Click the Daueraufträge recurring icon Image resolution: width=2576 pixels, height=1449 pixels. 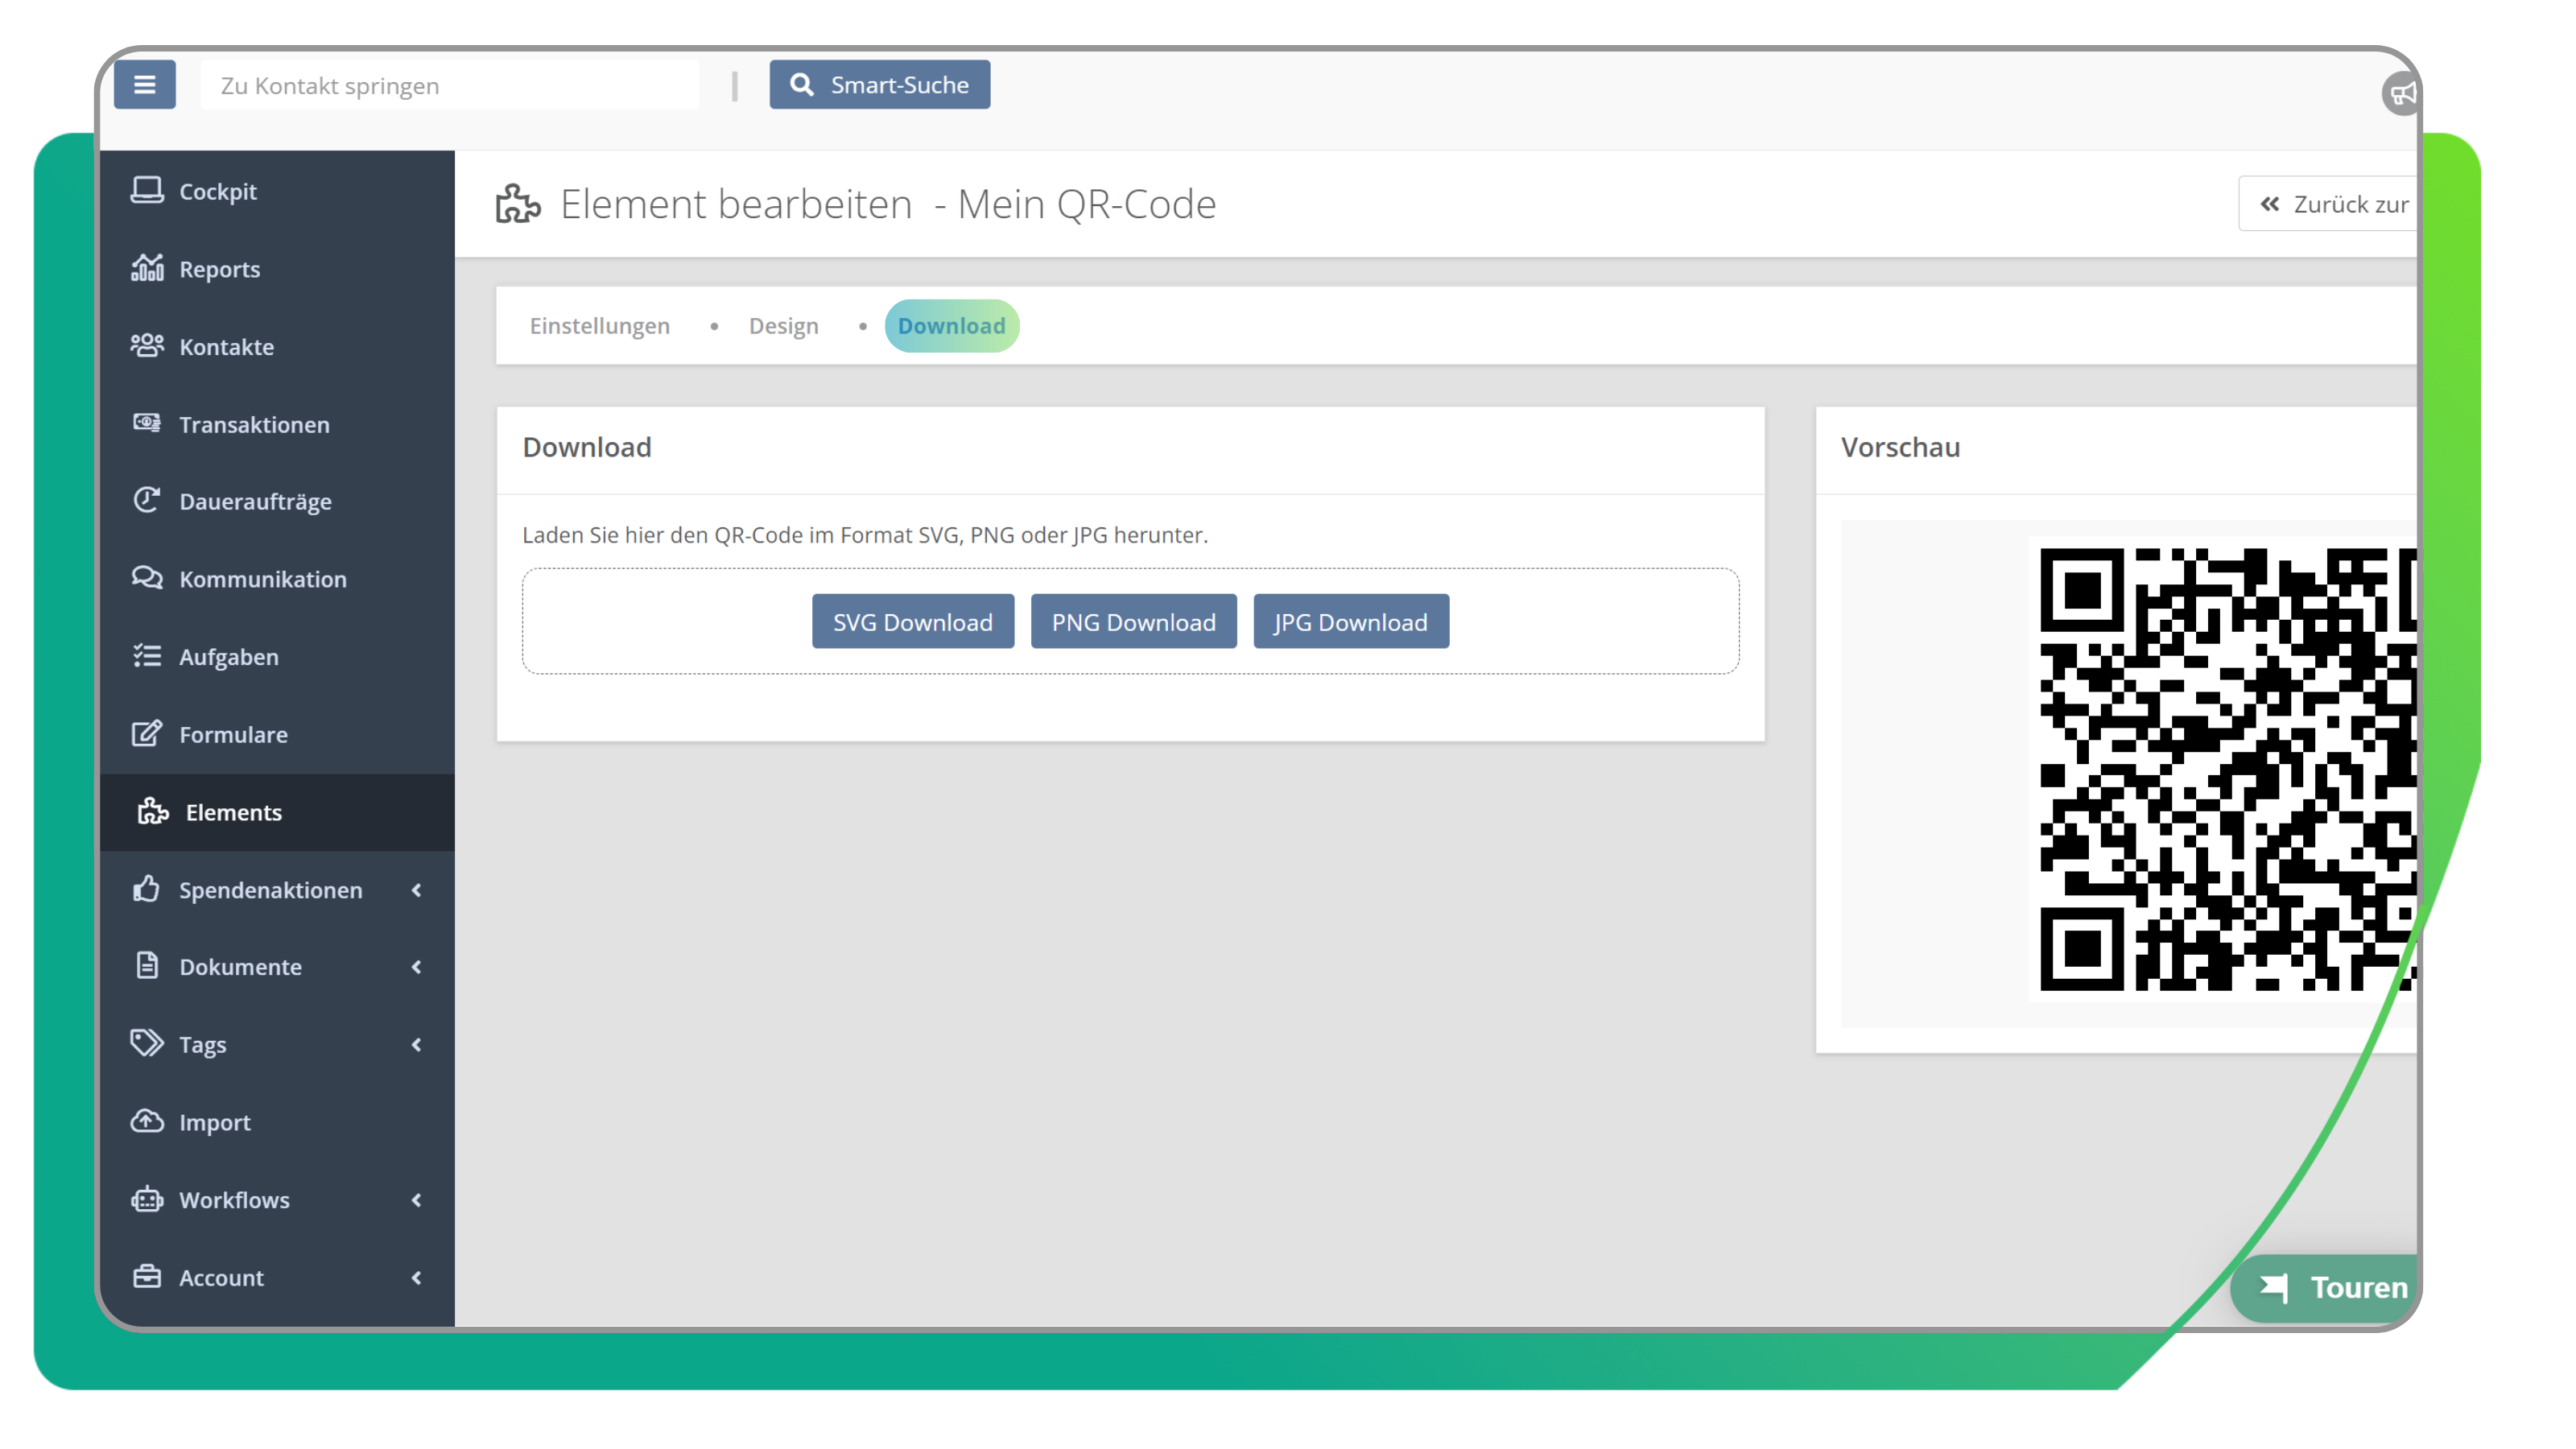click(147, 500)
